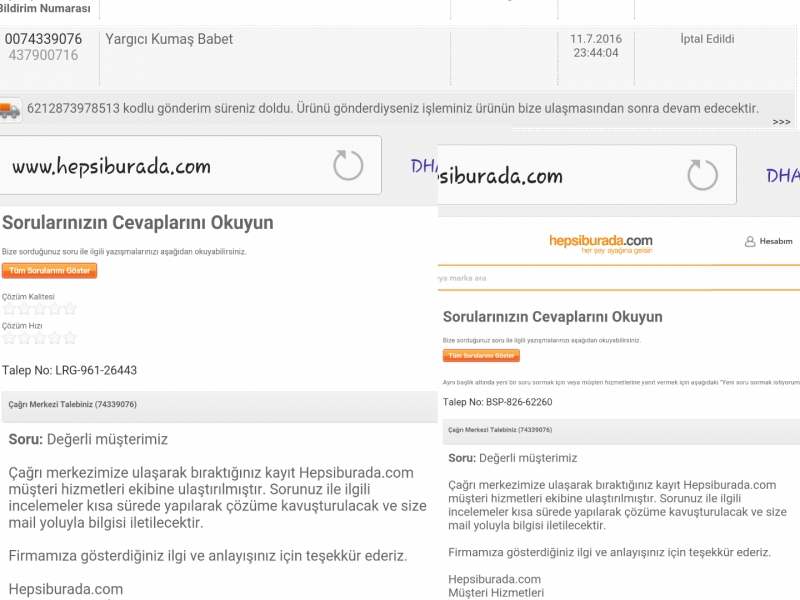This screenshot has height=600, width=800.
Task: Rate Çözüm Kalitesi with the first star
Action: (9, 308)
